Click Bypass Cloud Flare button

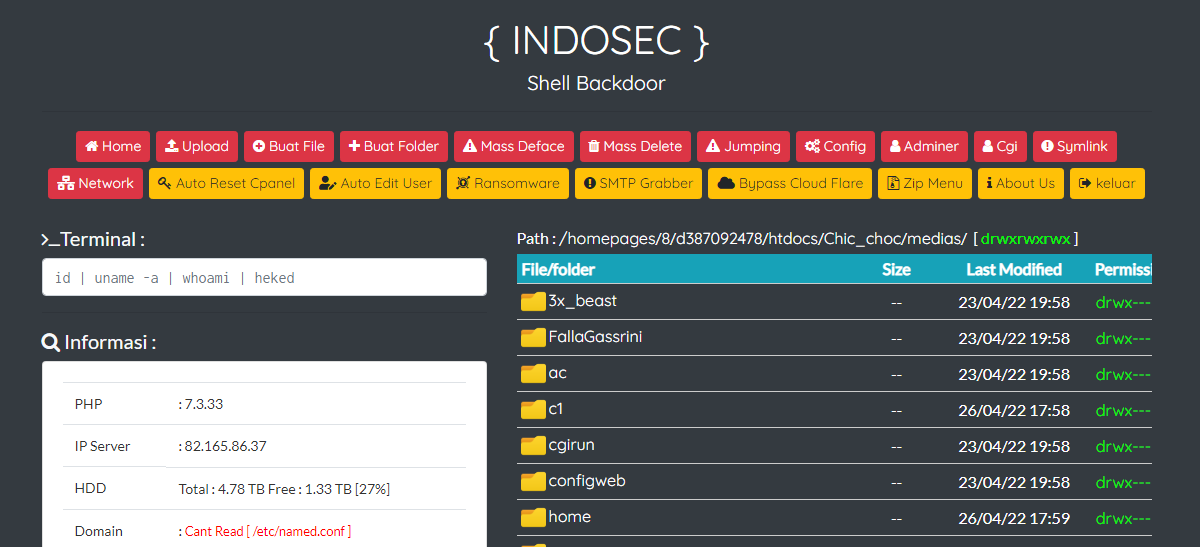point(790,183)
